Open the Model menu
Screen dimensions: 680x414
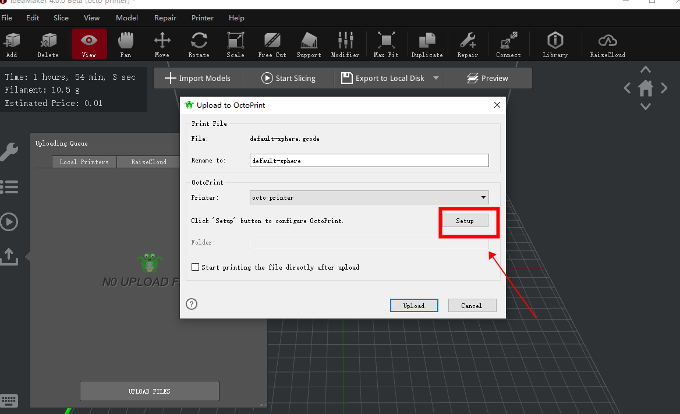click(x=127, y=18)
